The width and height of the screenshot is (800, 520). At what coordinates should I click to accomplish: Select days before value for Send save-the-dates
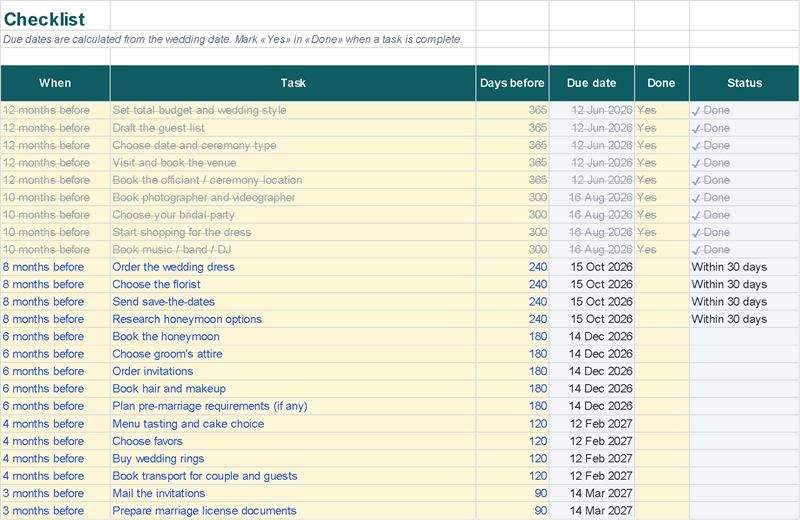pyautogui.click(x=512, y=302)
